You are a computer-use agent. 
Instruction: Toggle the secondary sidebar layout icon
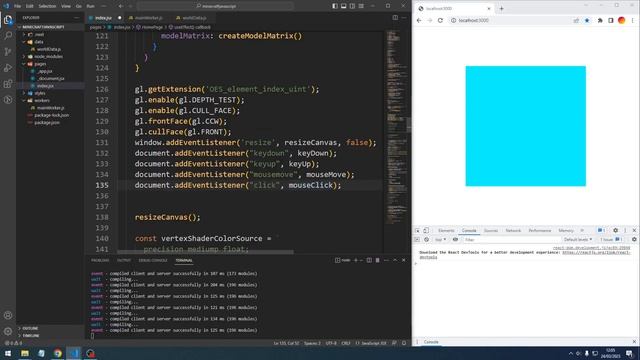pyautogui.click(x=352, y=6)
